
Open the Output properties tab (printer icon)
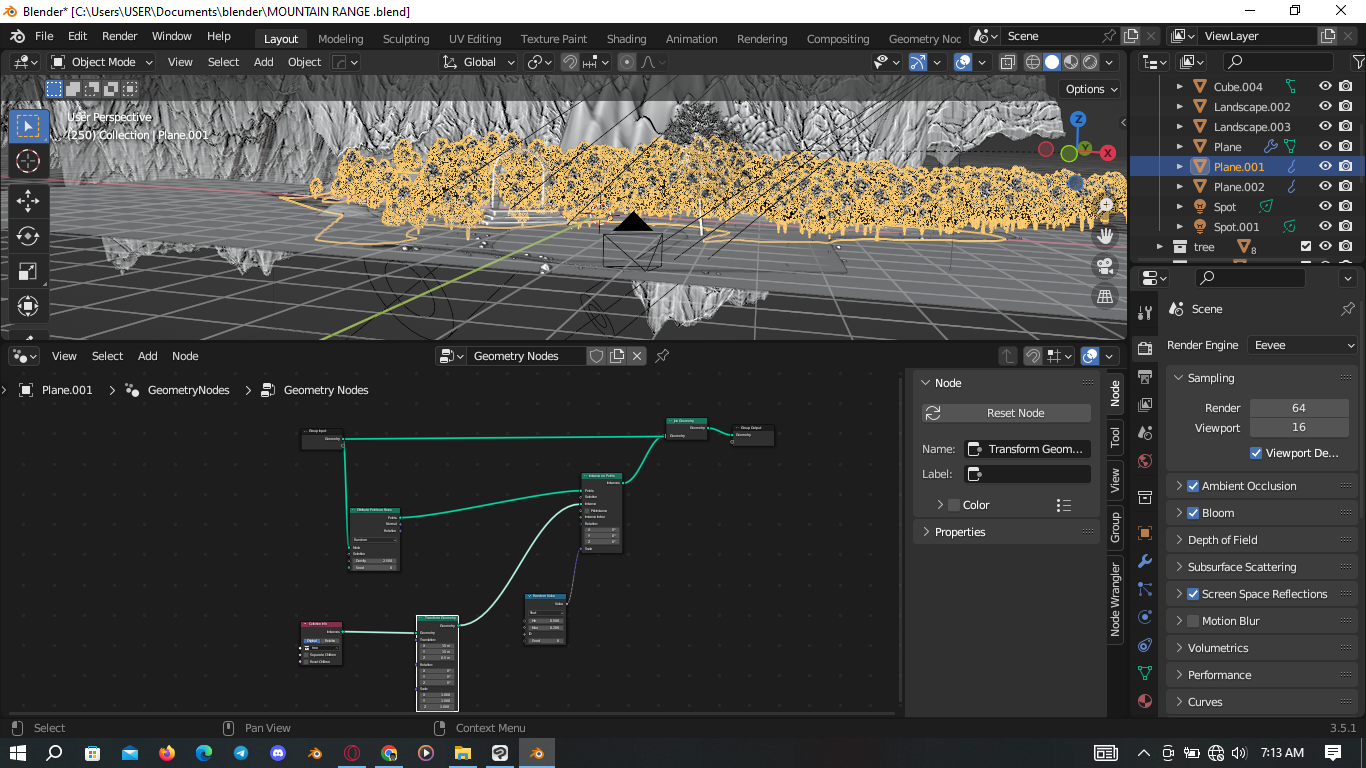pos(1145,376)
